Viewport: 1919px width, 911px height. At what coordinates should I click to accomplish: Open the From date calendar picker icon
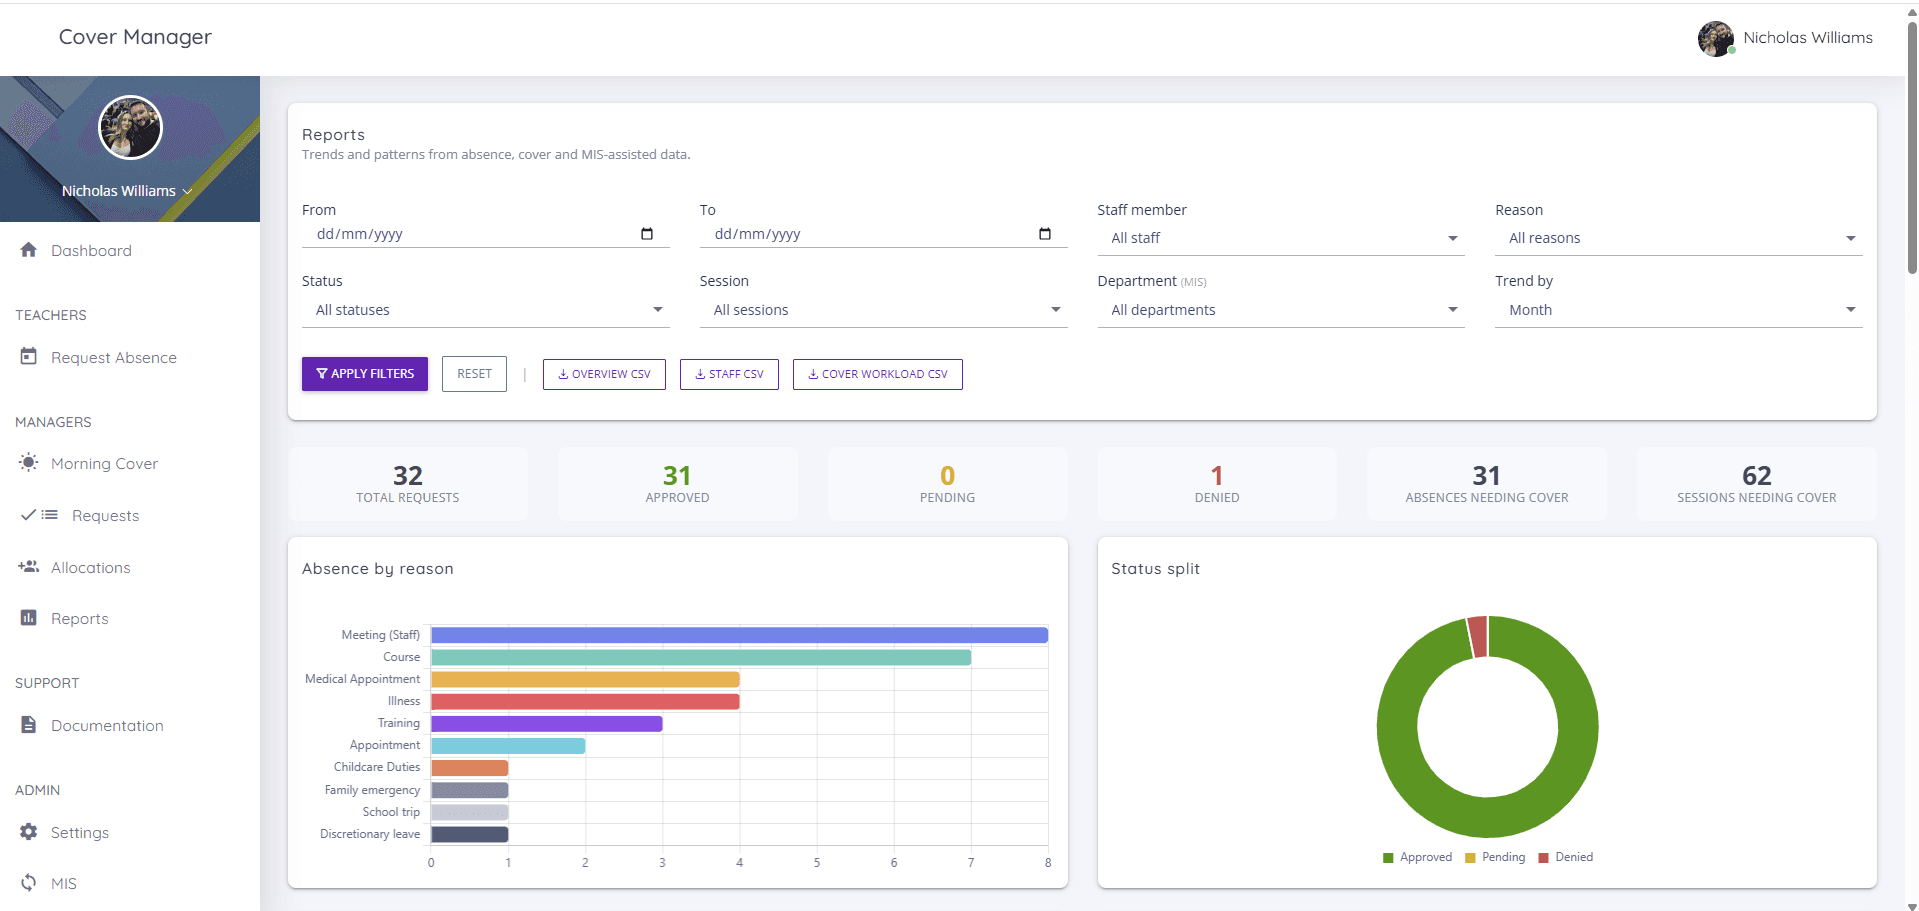click(647, 234)
